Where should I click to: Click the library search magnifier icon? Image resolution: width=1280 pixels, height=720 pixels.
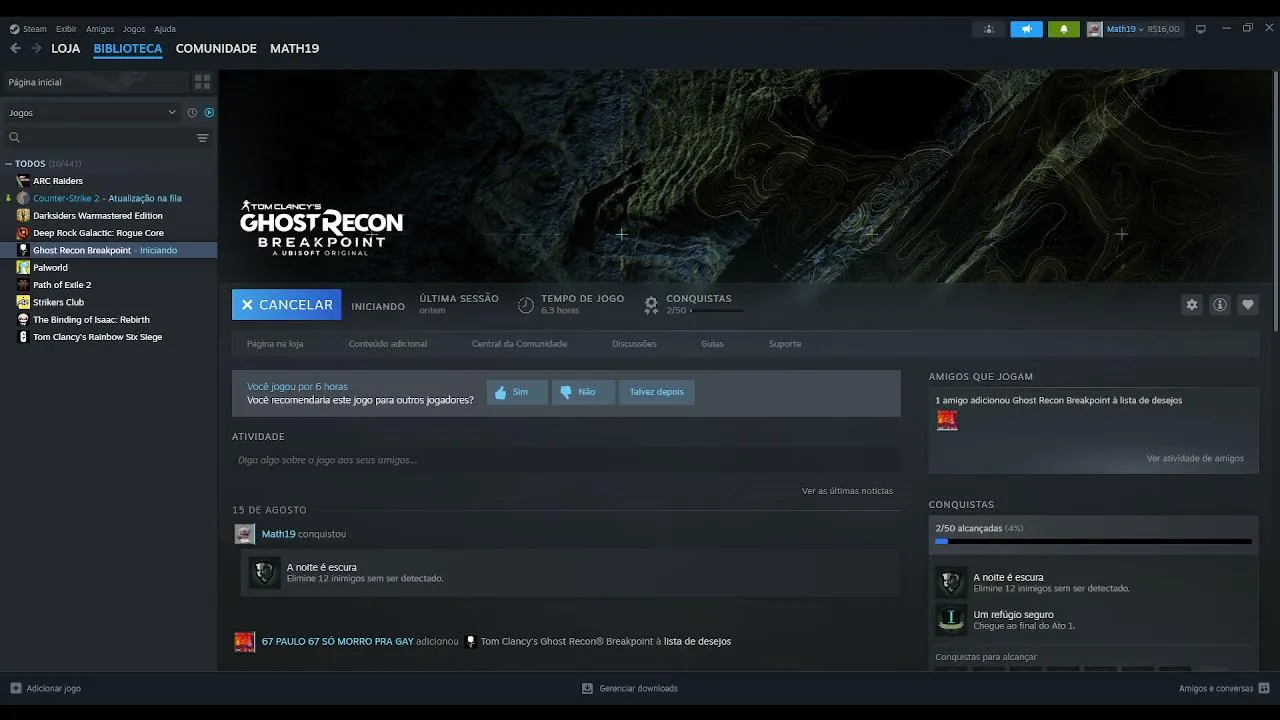15,138
